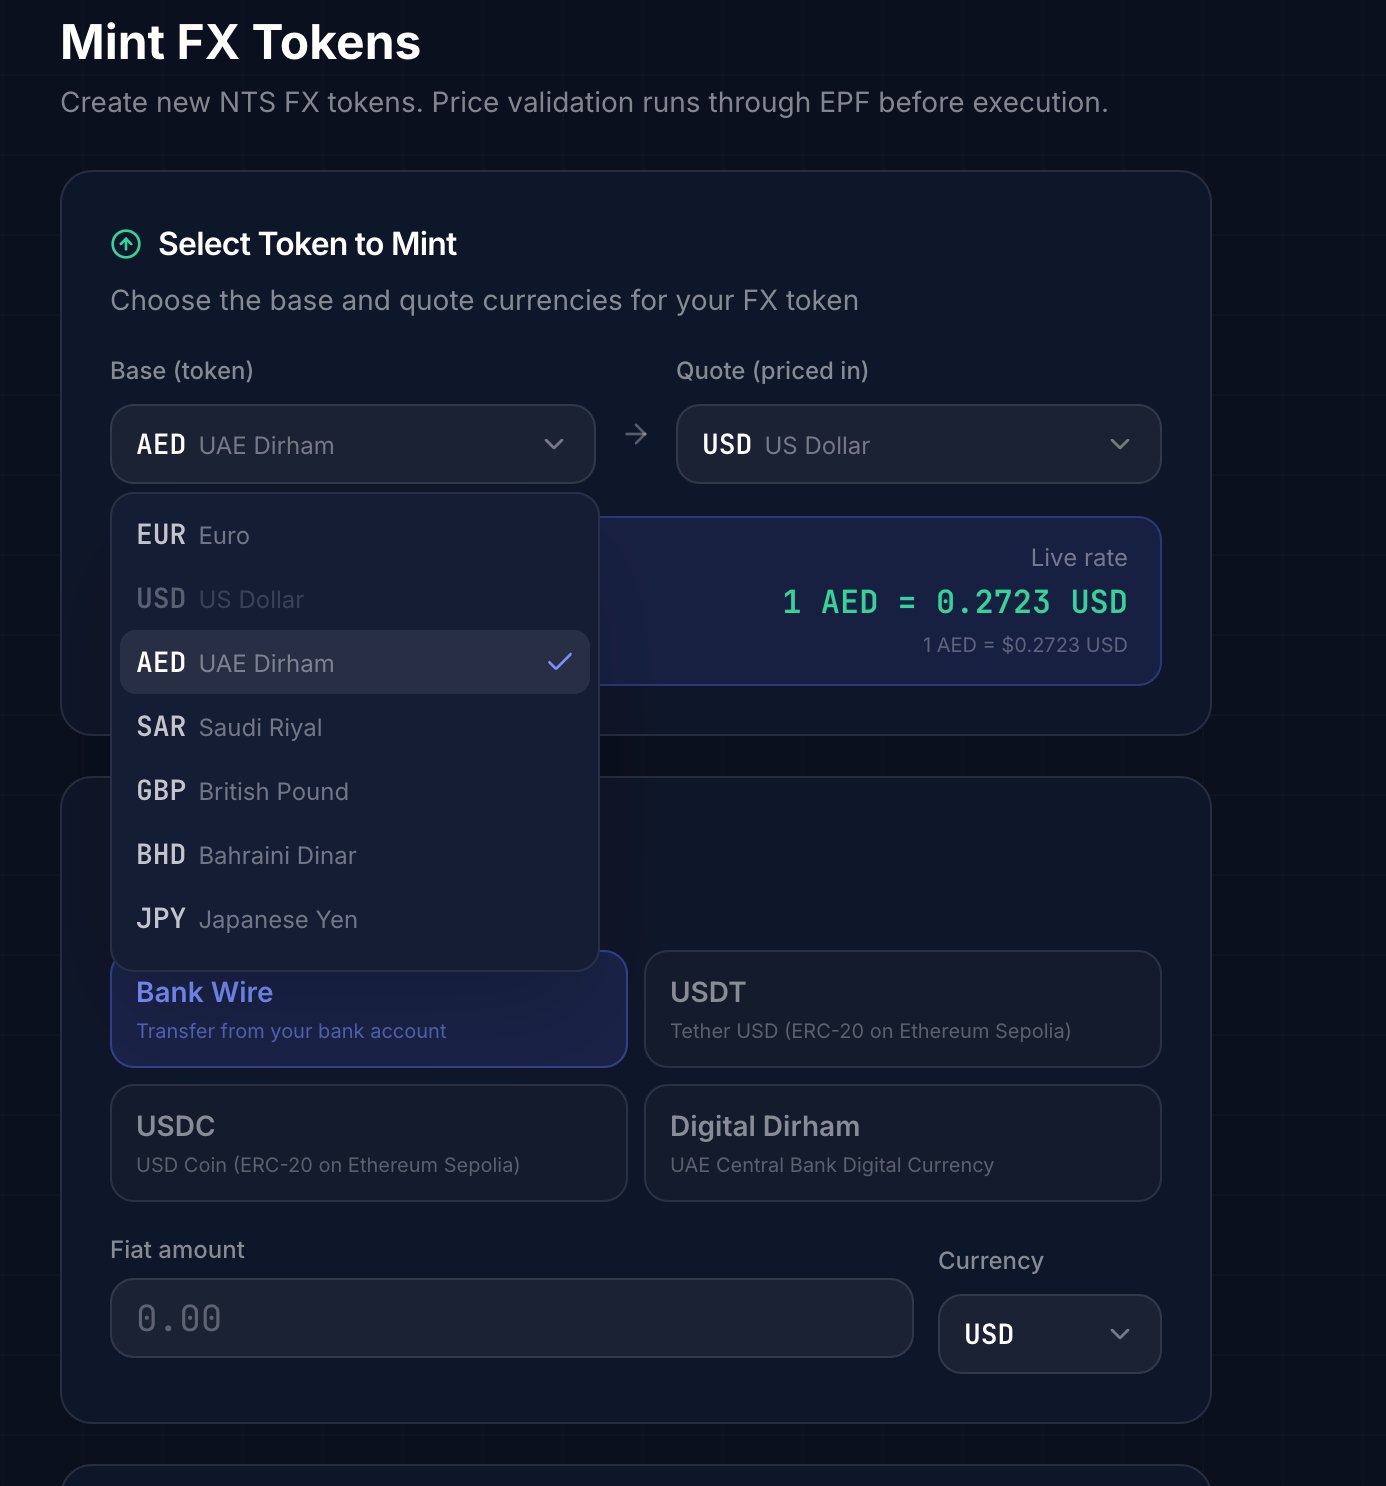Viewport: 1386px width, 1486px height.
Task: Select Digital Dirham payment method
Action: tap(902, 1143)
